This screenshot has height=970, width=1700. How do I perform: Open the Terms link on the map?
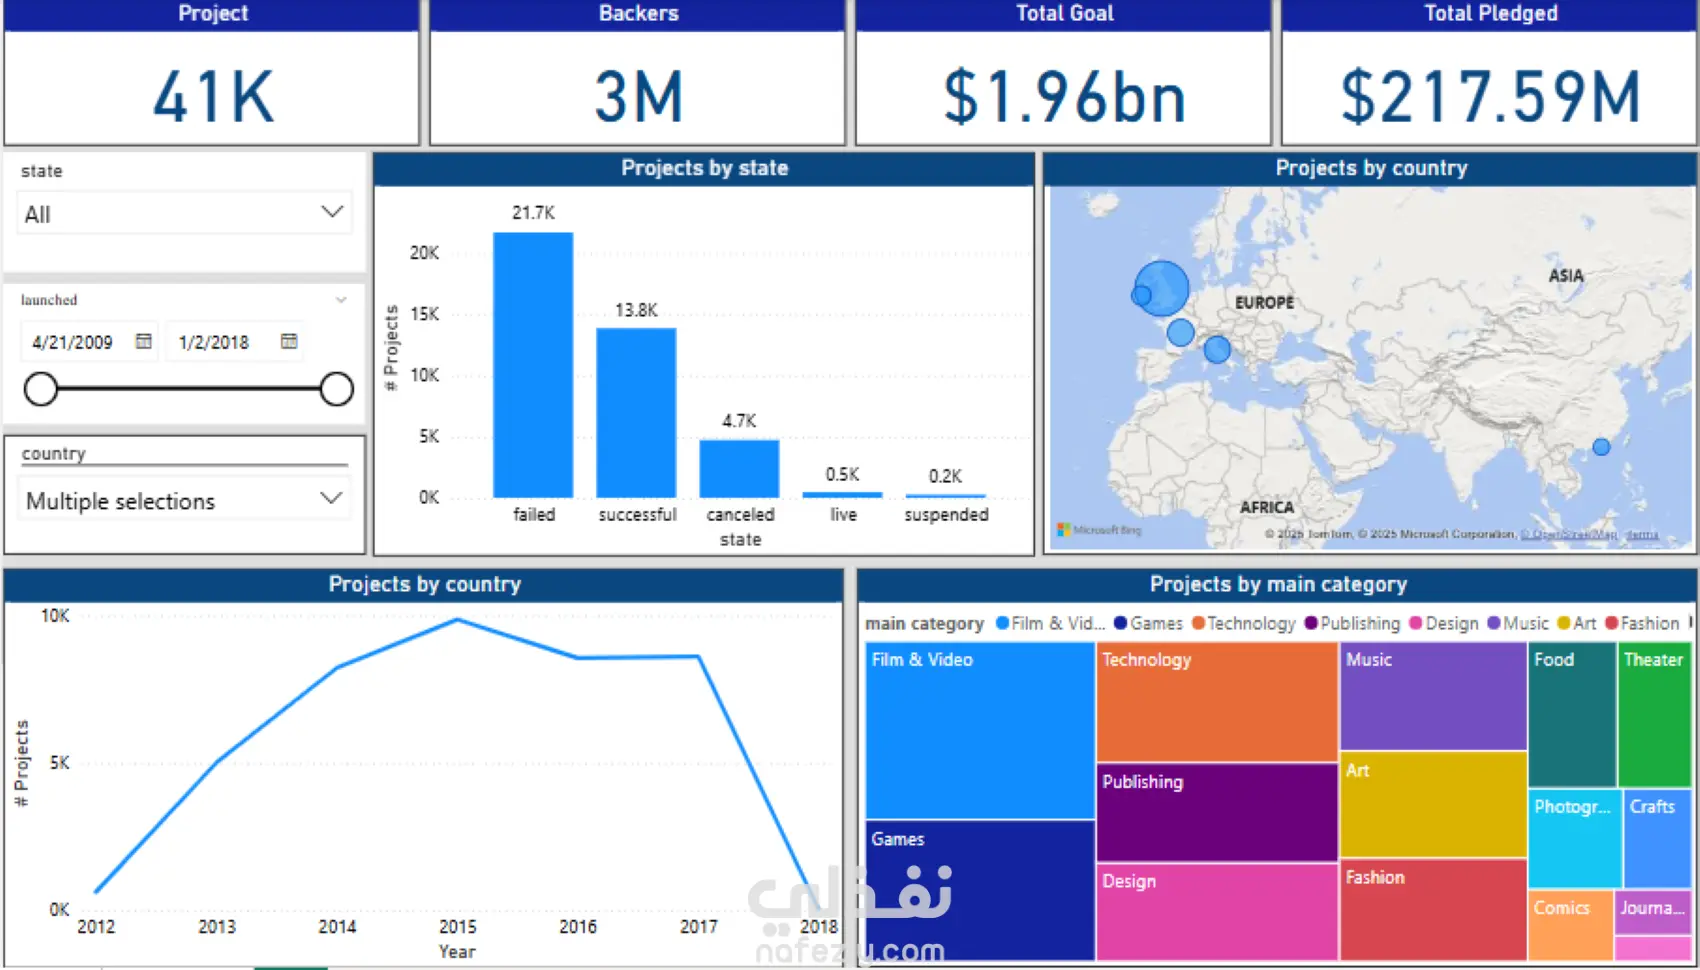click(1642, 534)
